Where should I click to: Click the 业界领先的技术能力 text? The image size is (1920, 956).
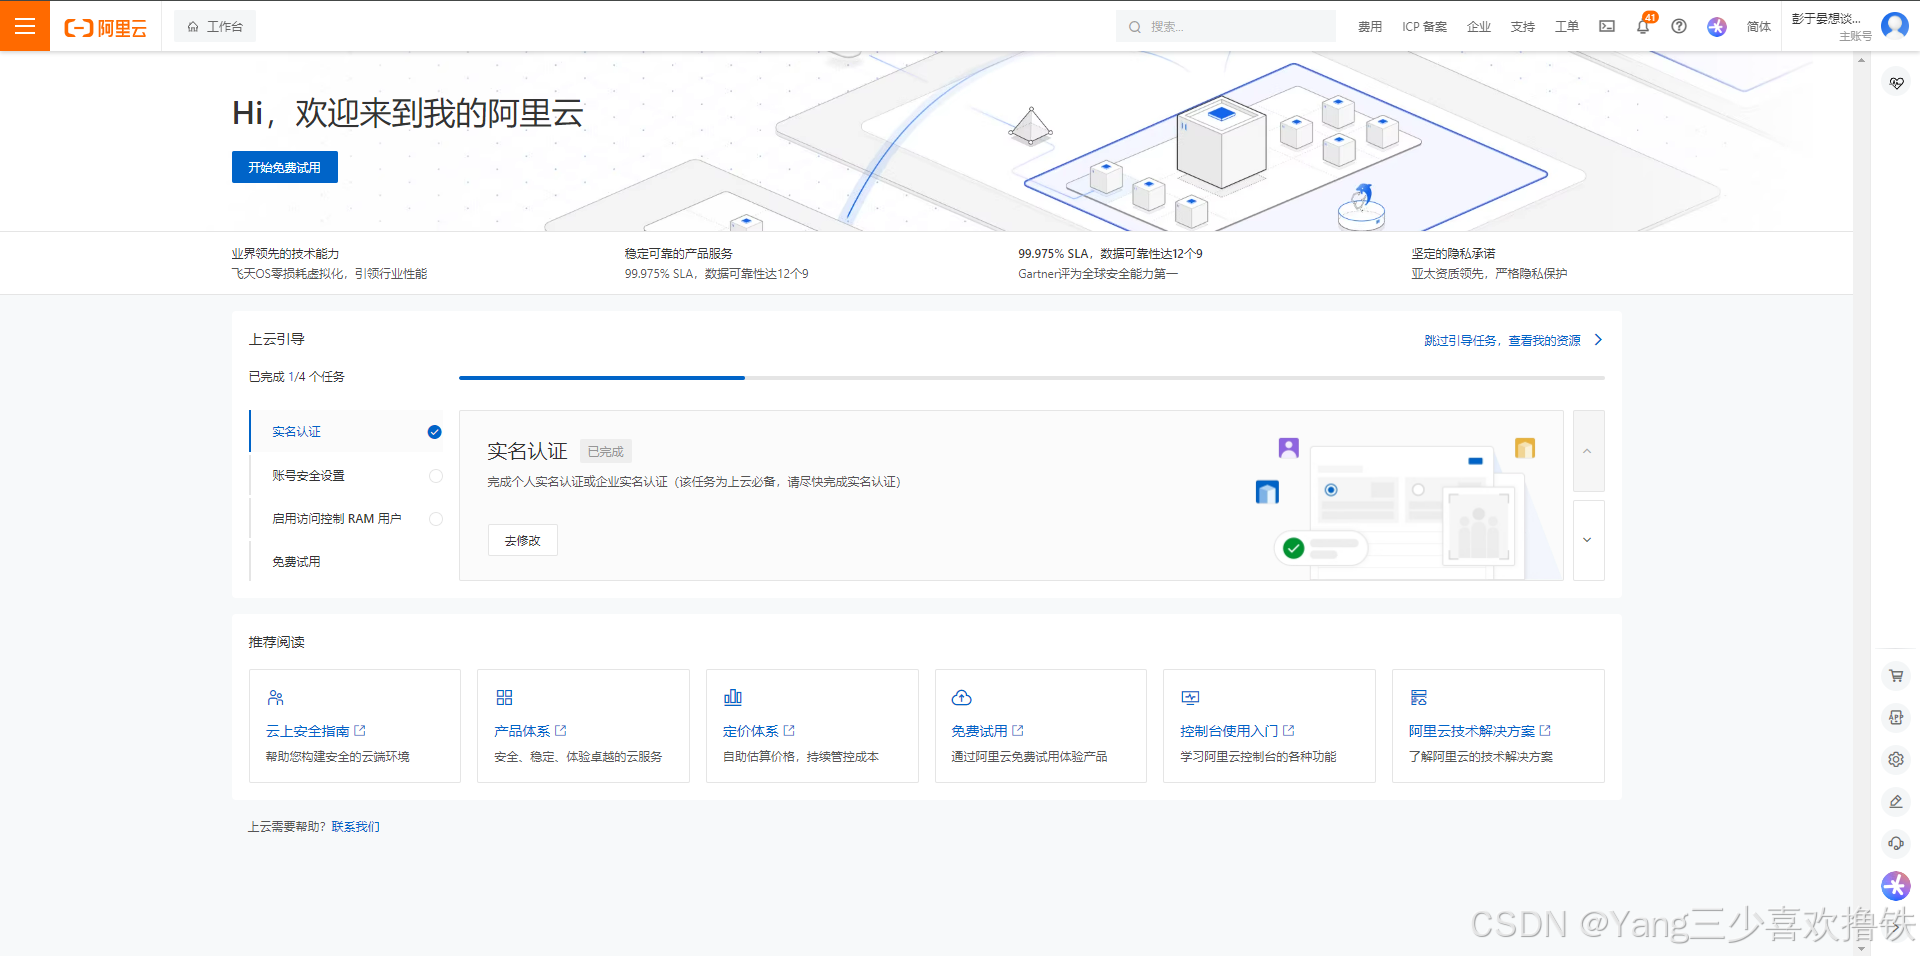click(x=285, y=254)
